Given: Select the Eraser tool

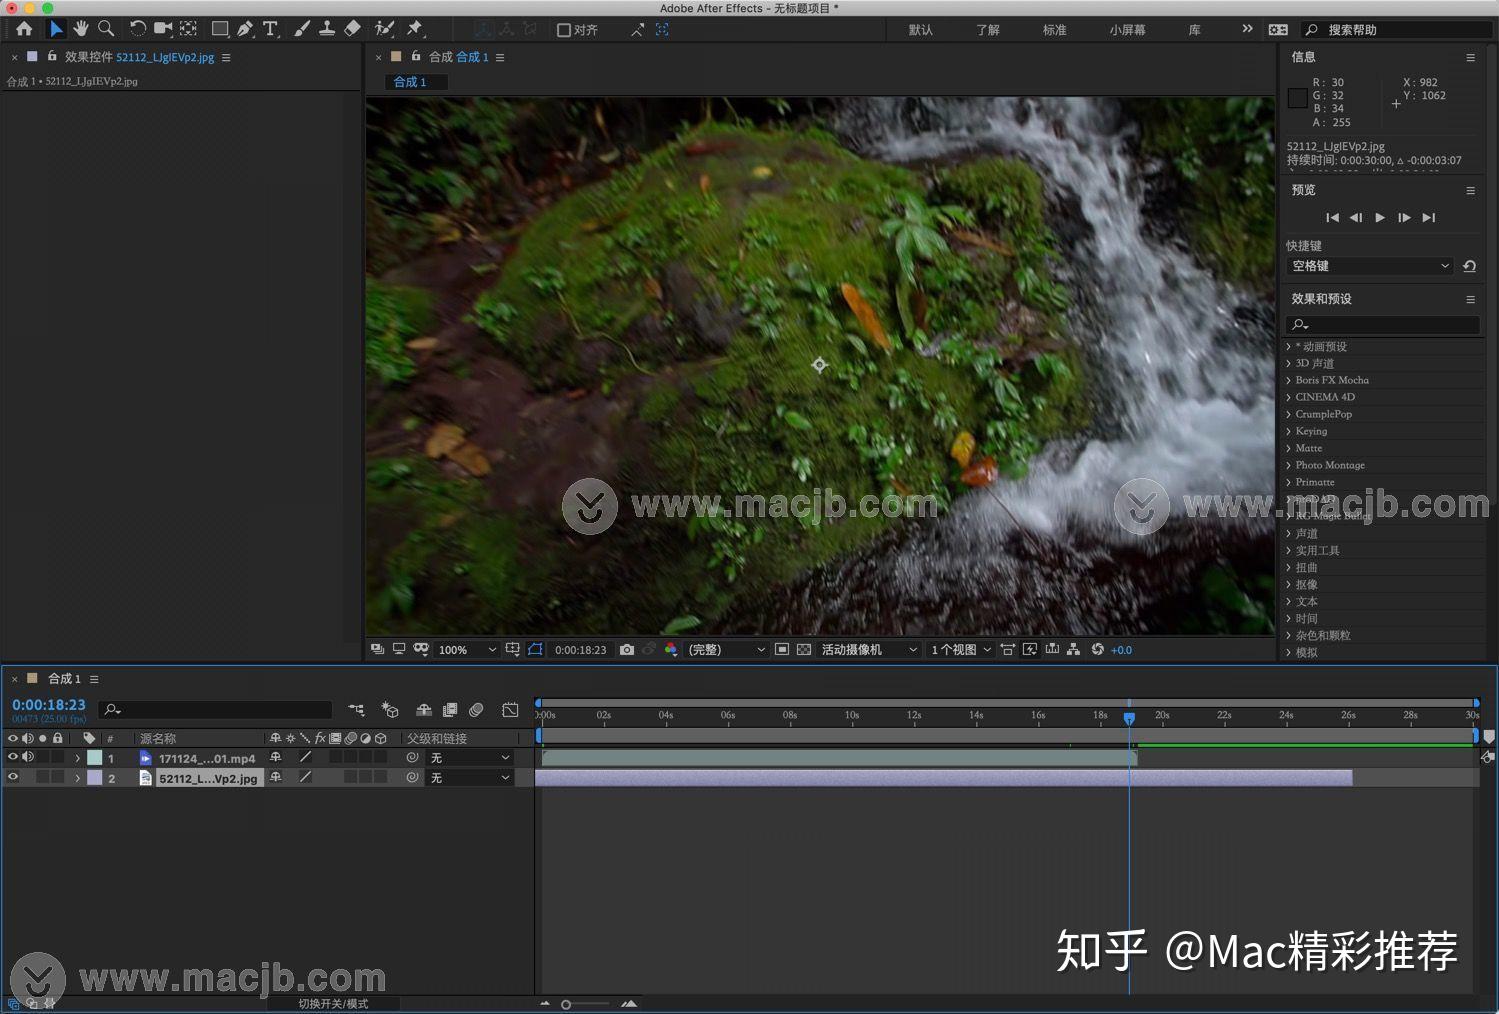Looking at the screenshot, I should (352, 29).
